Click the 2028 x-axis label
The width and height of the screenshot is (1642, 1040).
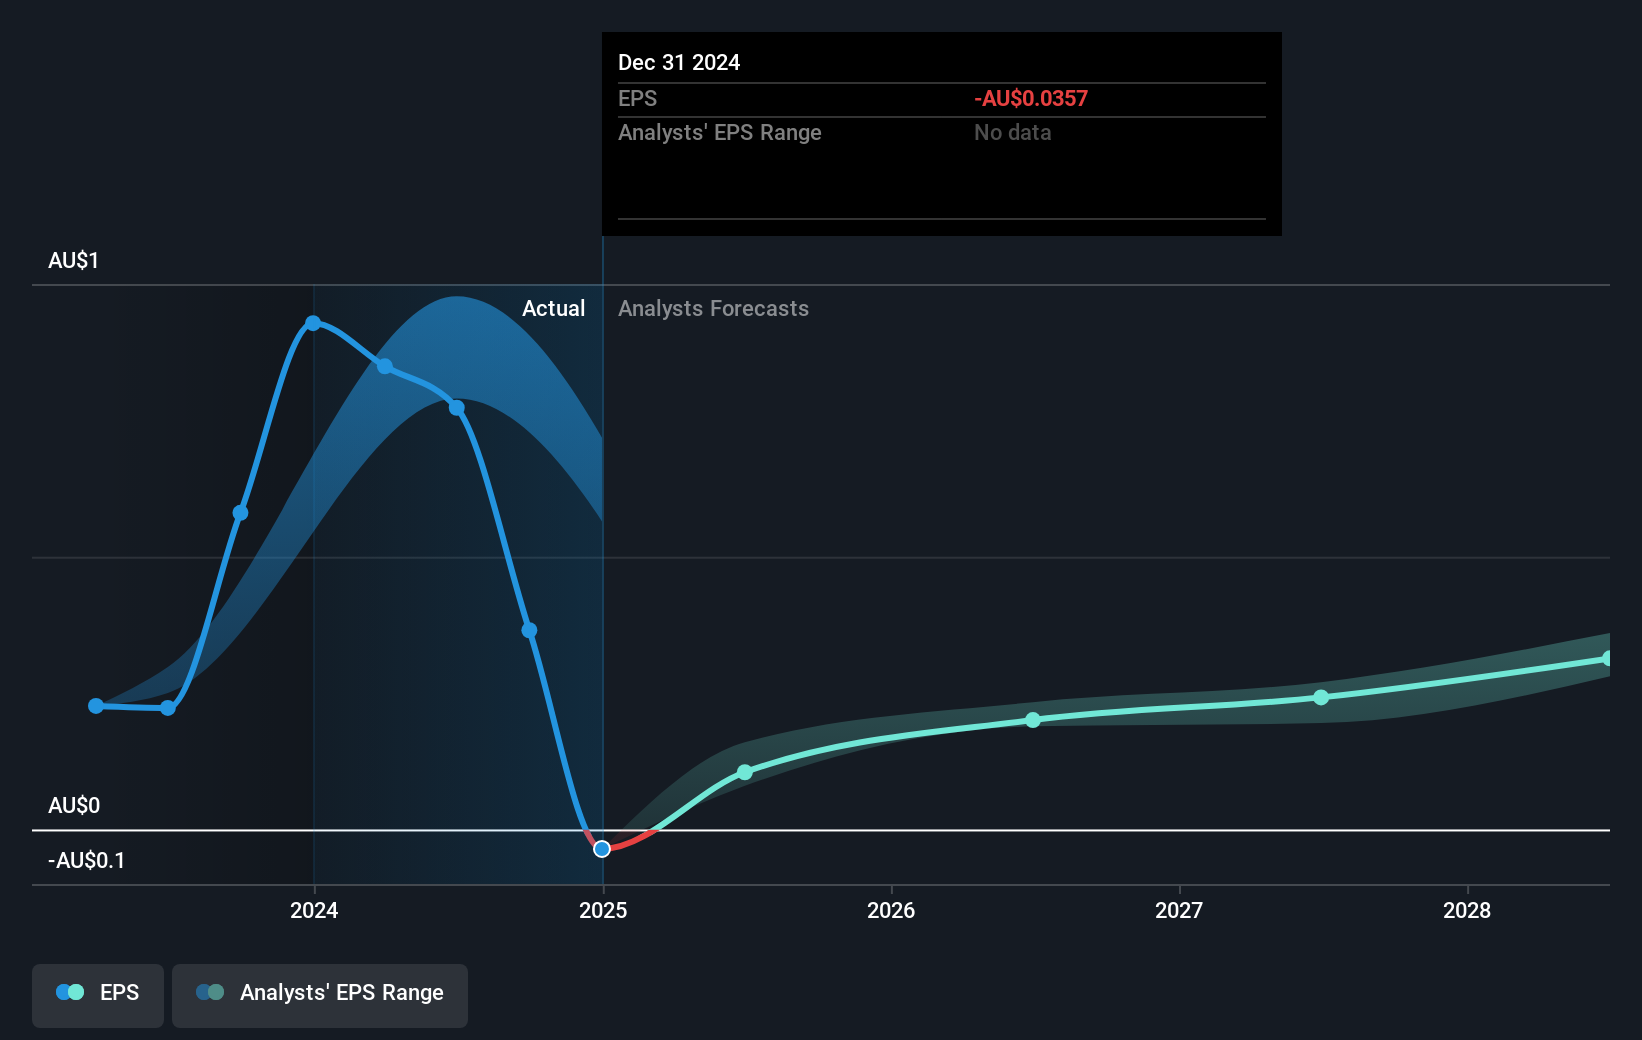1467,910
